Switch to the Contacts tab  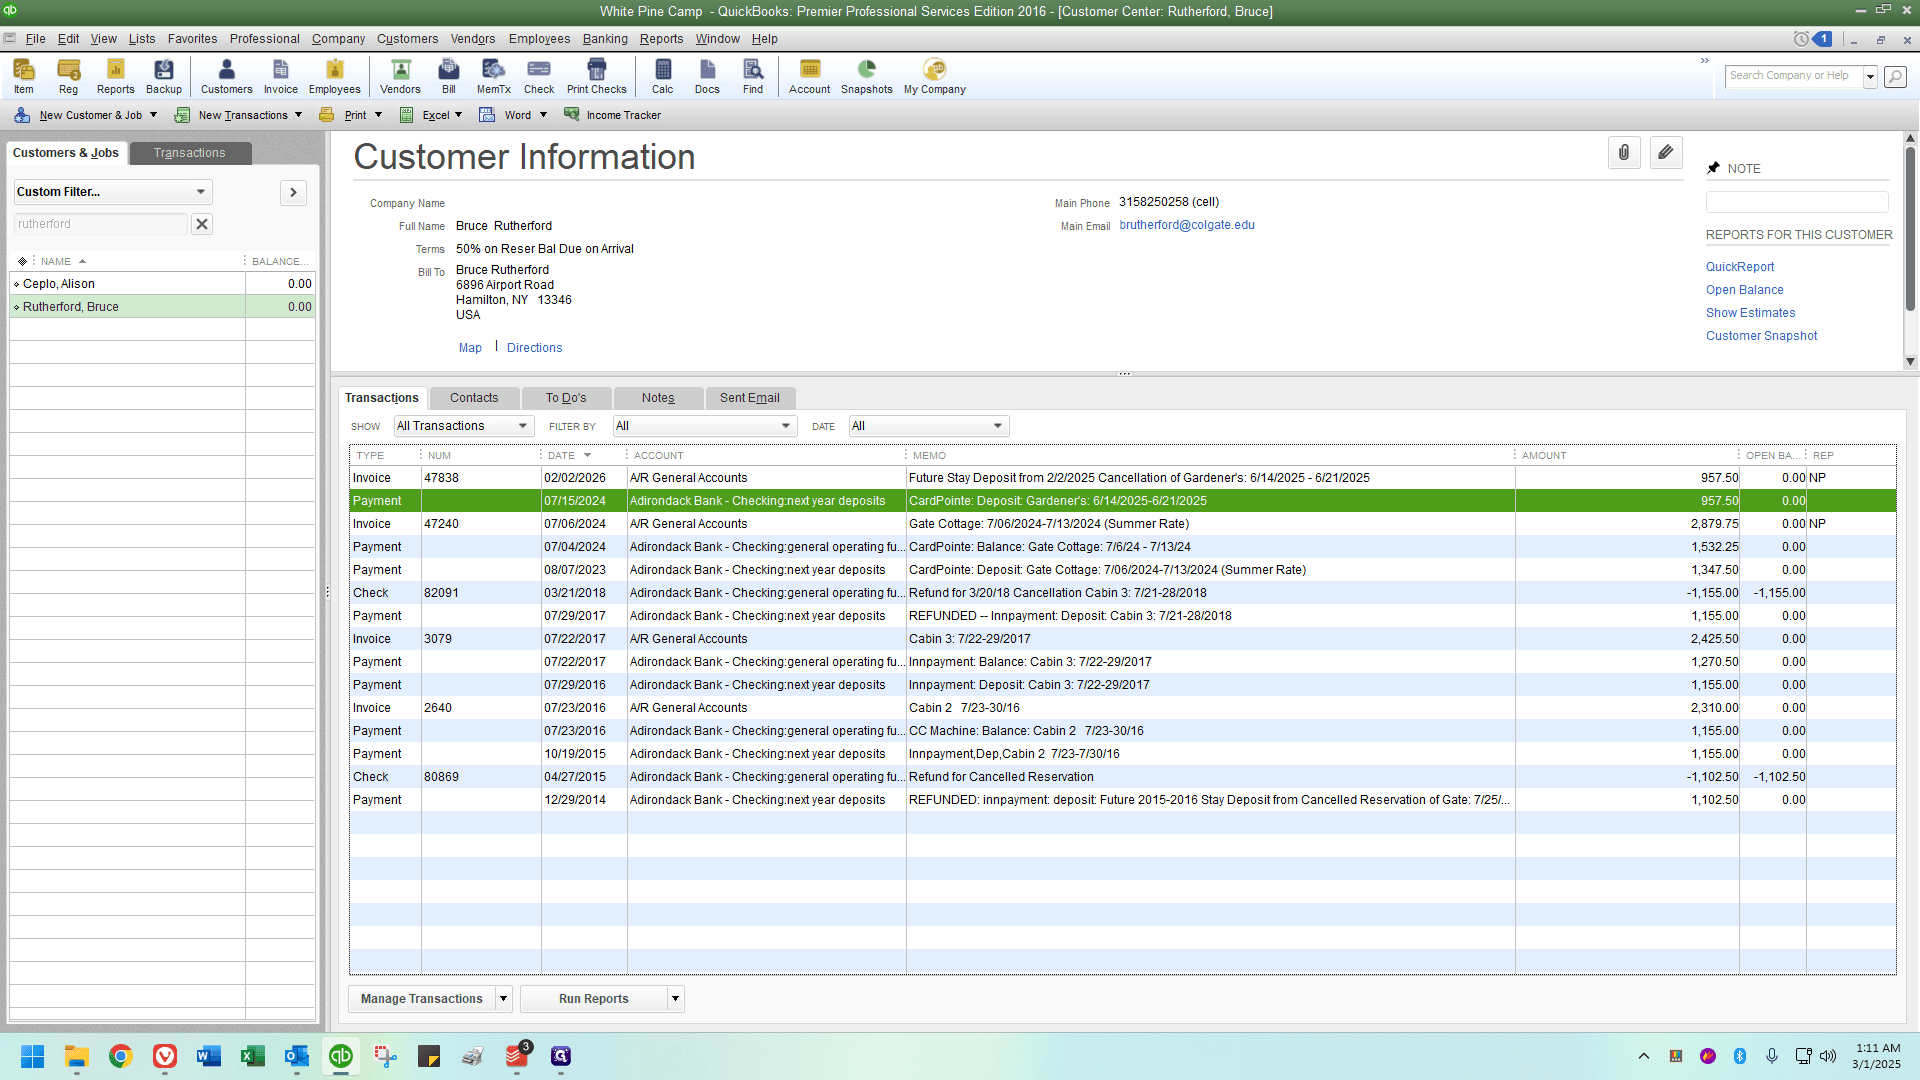[x=474, y=398]
